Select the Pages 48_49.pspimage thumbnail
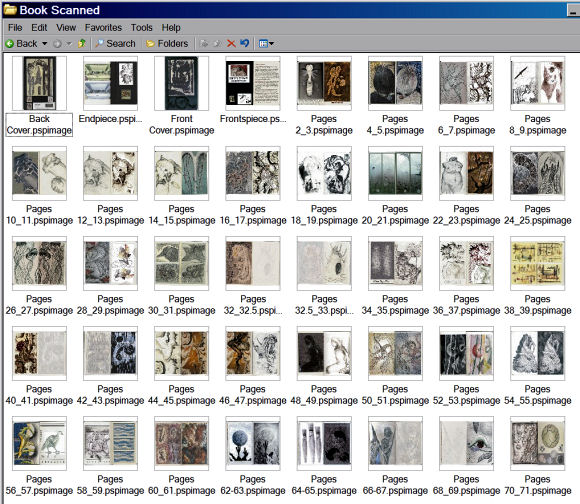The image size is (580, 504). tap(324, 354)
